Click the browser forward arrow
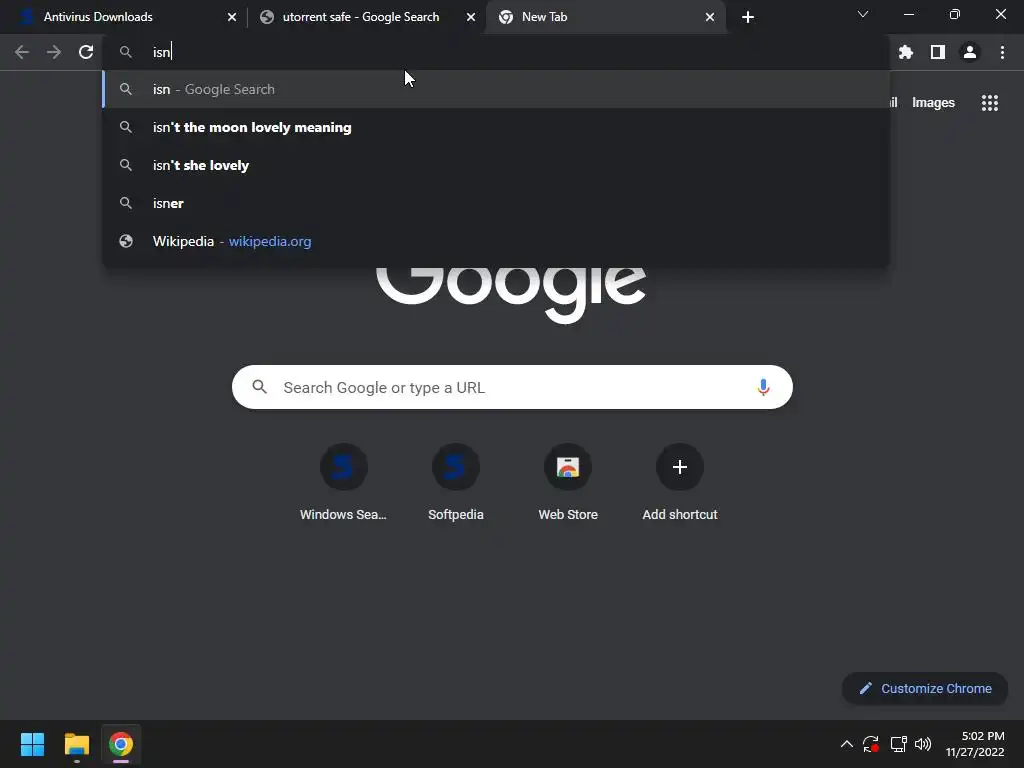Viewport: 1024px width, 768px height. point(54,52)
